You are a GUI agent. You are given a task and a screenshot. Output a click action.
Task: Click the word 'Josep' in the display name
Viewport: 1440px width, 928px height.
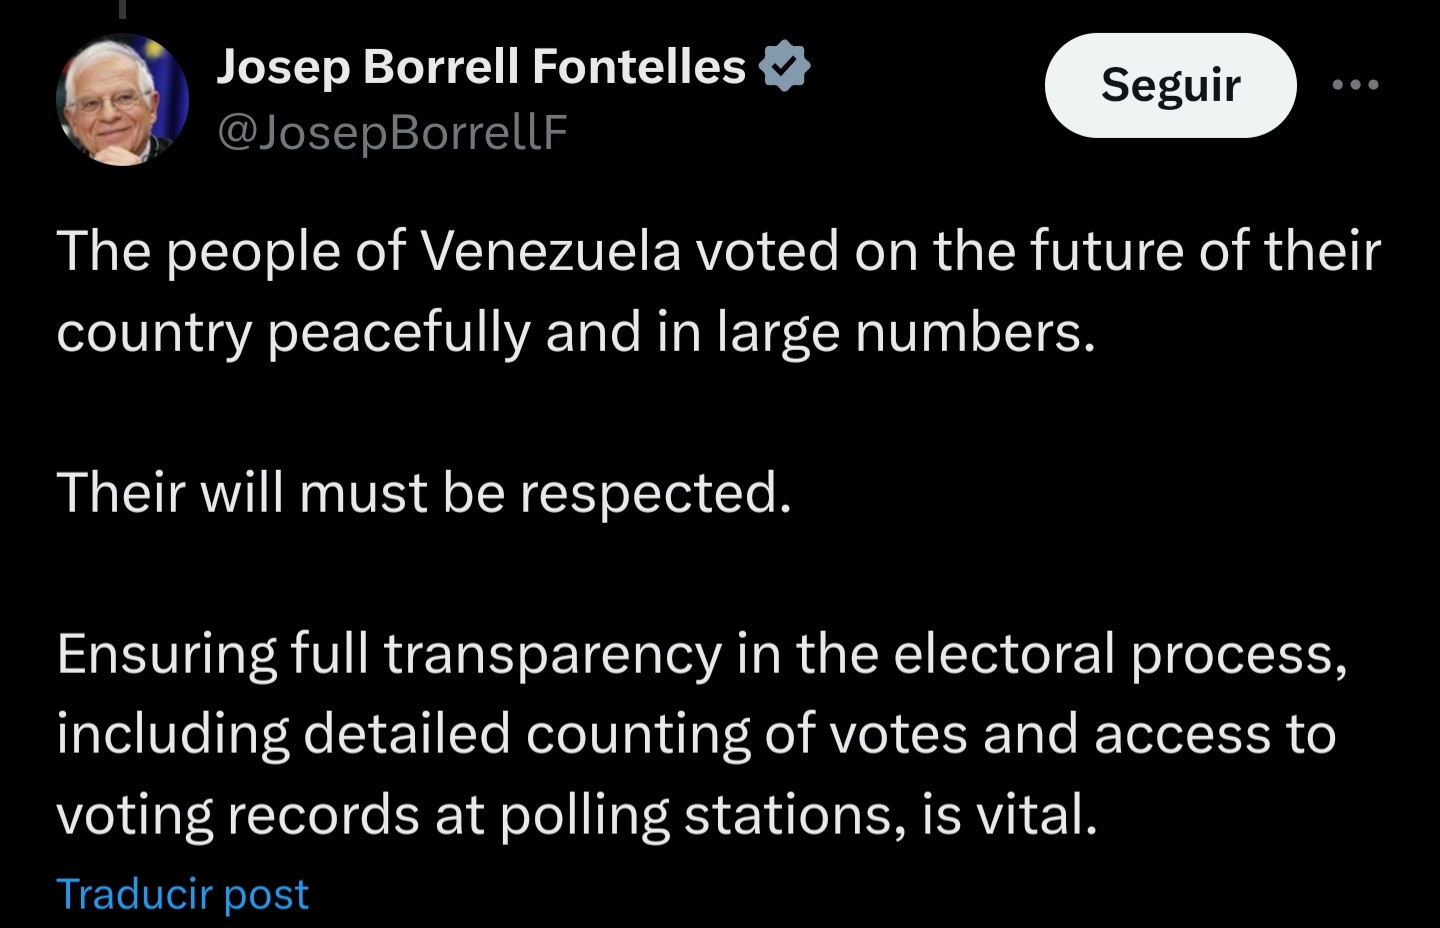coord(283,67)
